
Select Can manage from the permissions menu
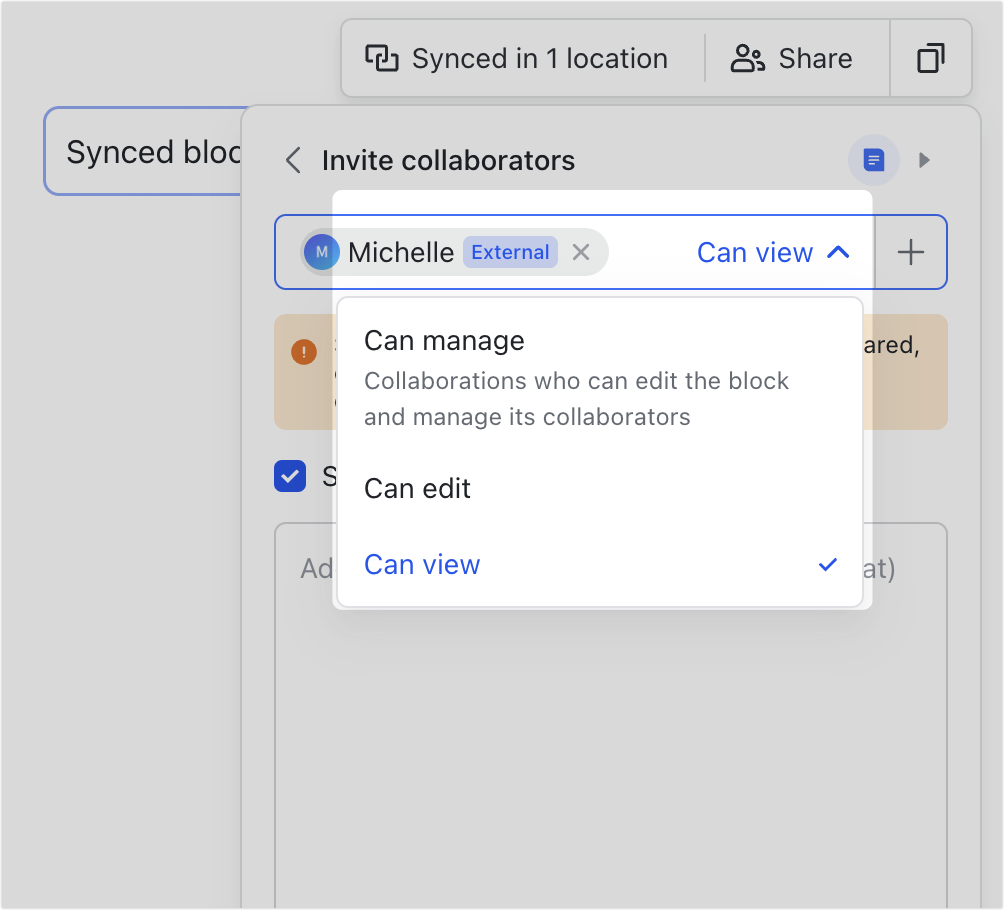click(x=444, y=341)
